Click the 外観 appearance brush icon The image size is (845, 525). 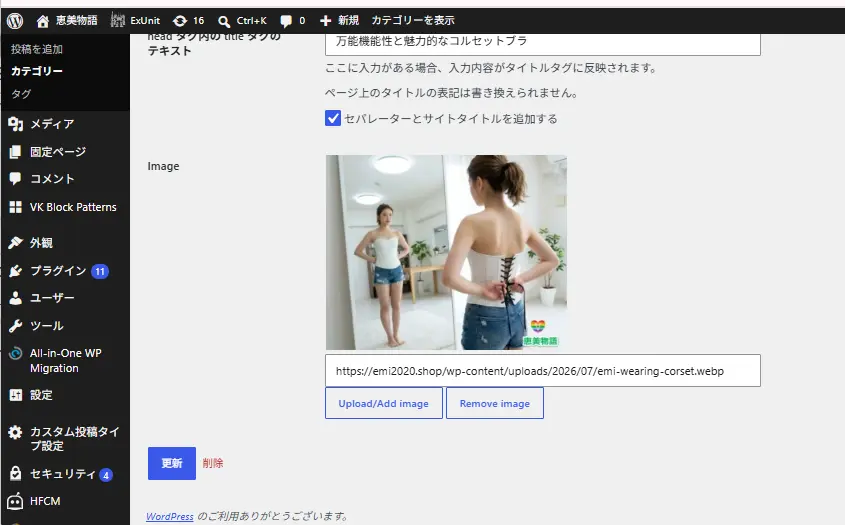(16, 243)
